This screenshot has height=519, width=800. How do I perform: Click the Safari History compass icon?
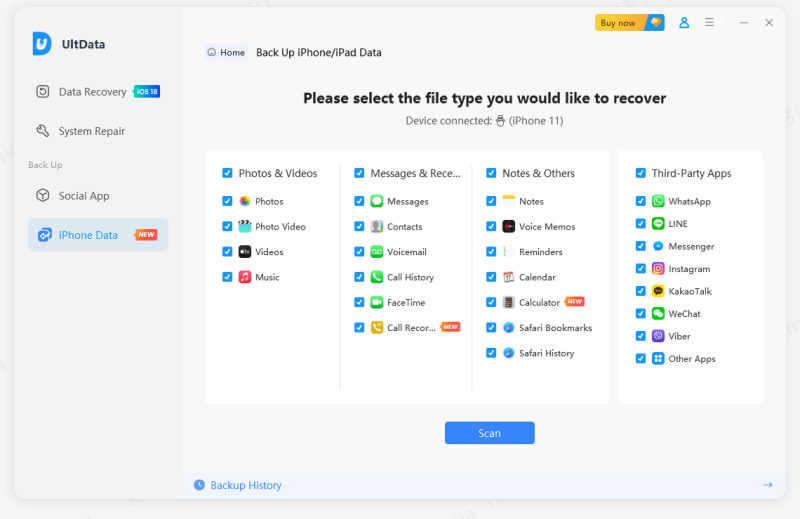click(x=509, y=353)
